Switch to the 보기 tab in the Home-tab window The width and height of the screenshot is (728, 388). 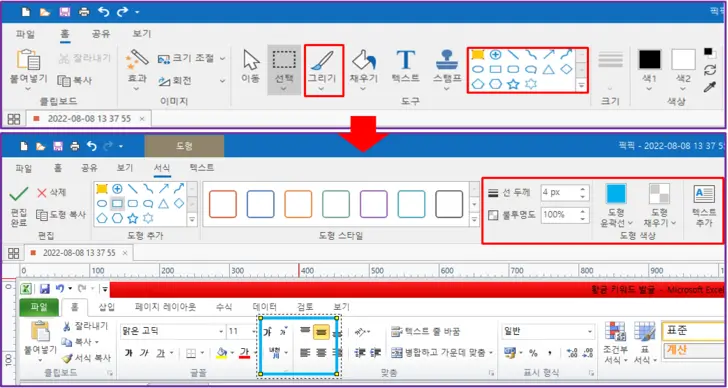click(142, 34)
